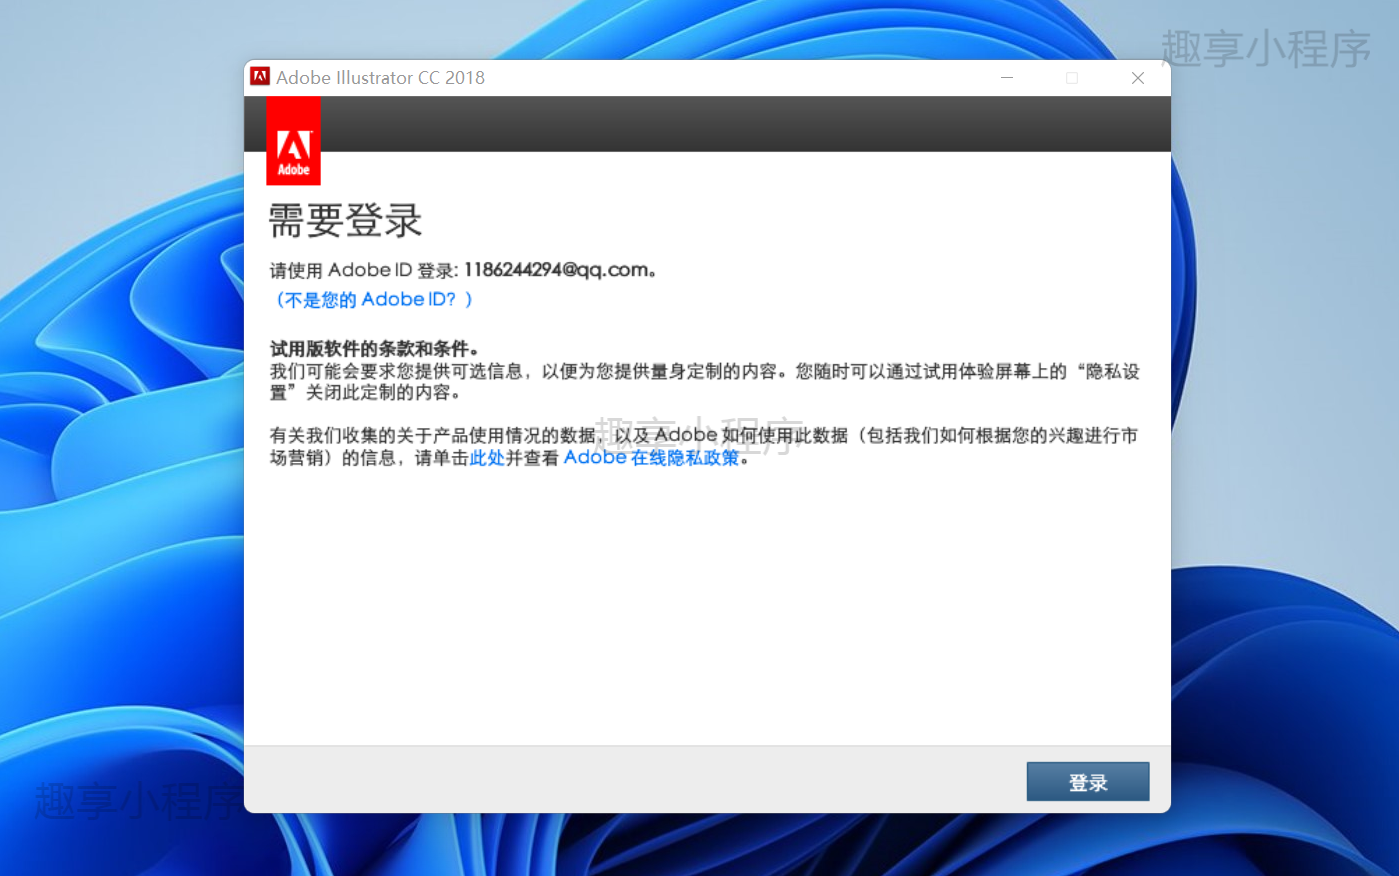Click the email address 1186244294@qq.com
1399x876 pixels.
click(x=556, y=270)
